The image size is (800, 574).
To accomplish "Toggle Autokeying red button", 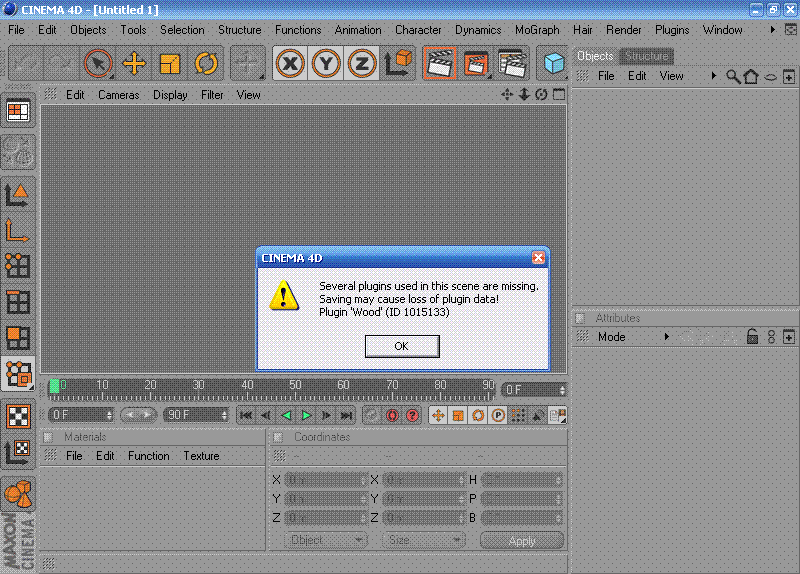I will point(392,415).
